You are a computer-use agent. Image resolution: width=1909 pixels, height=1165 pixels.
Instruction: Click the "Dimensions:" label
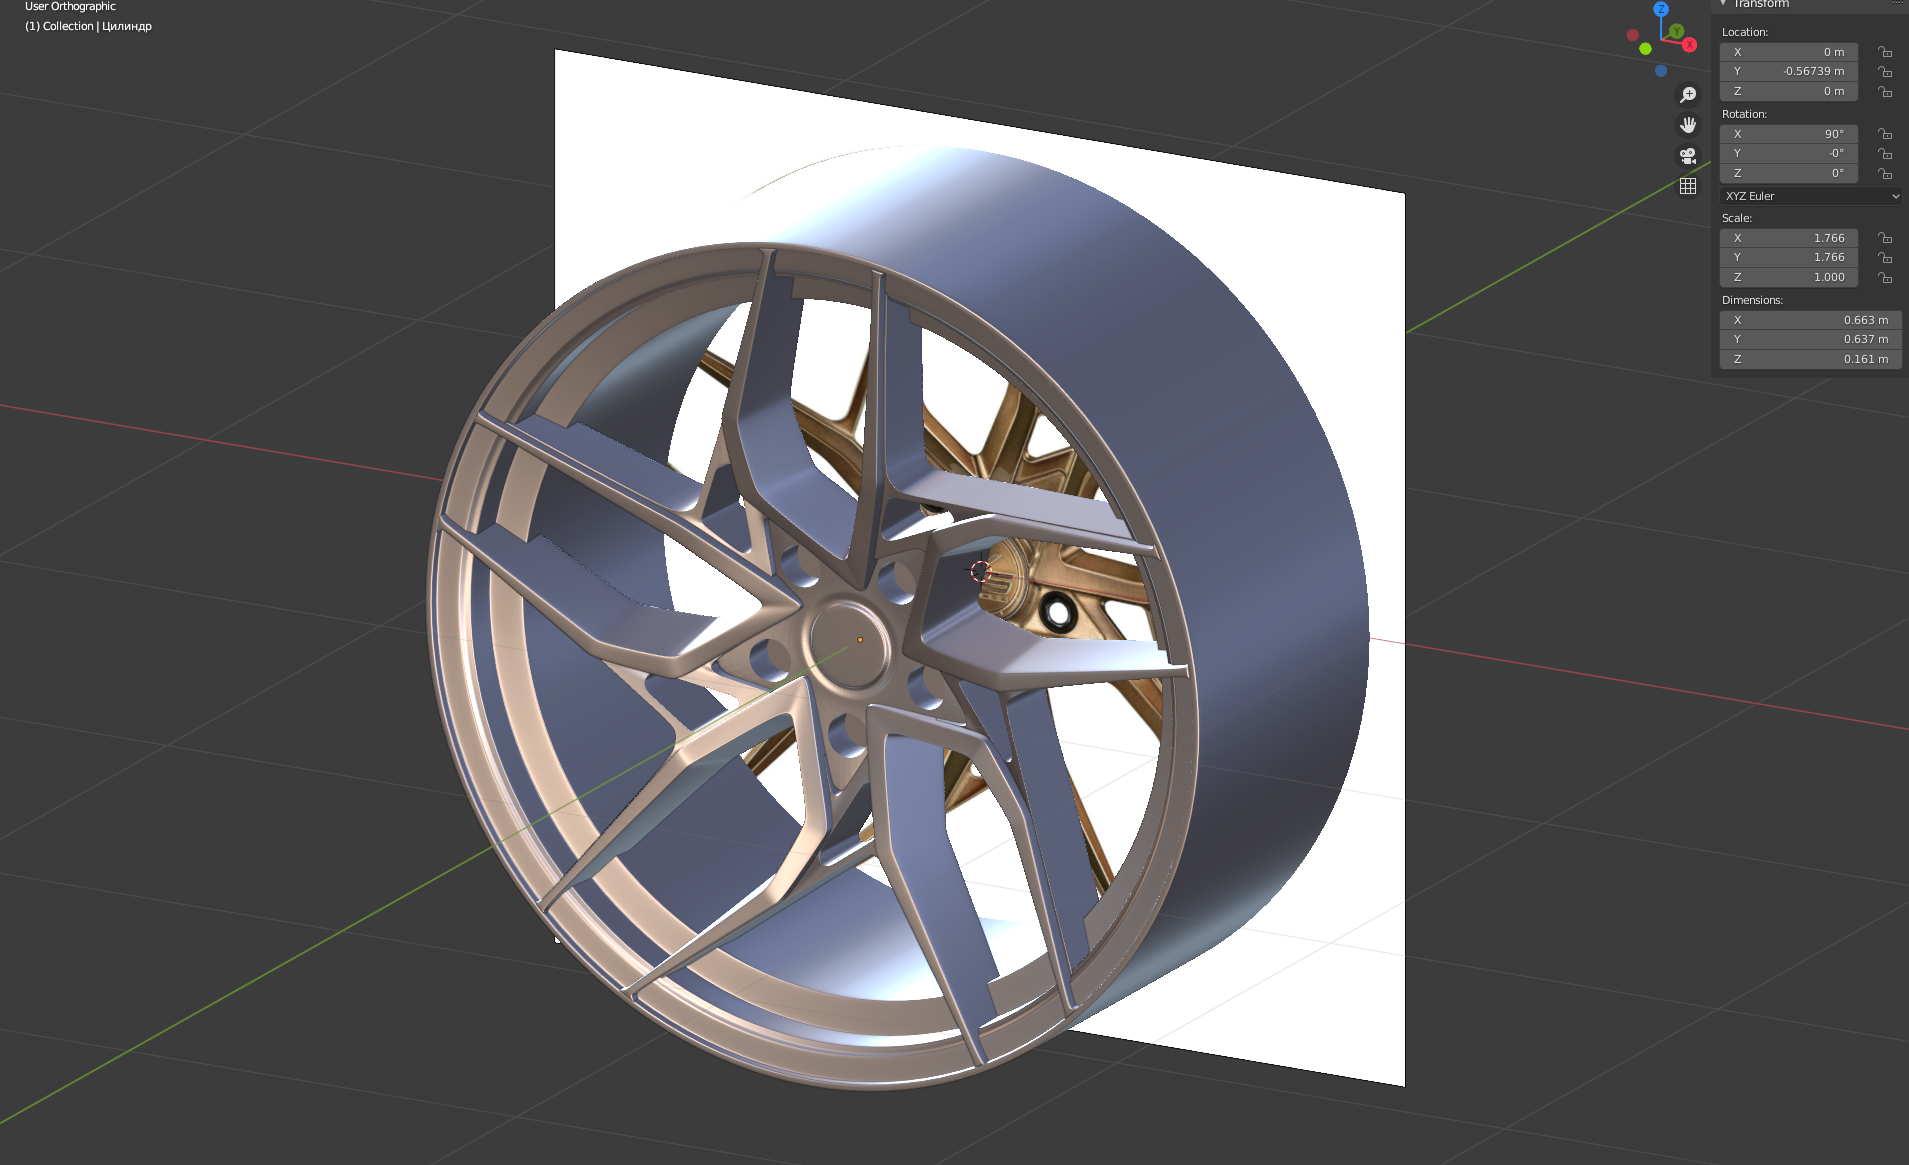(x=1752, y=300)
